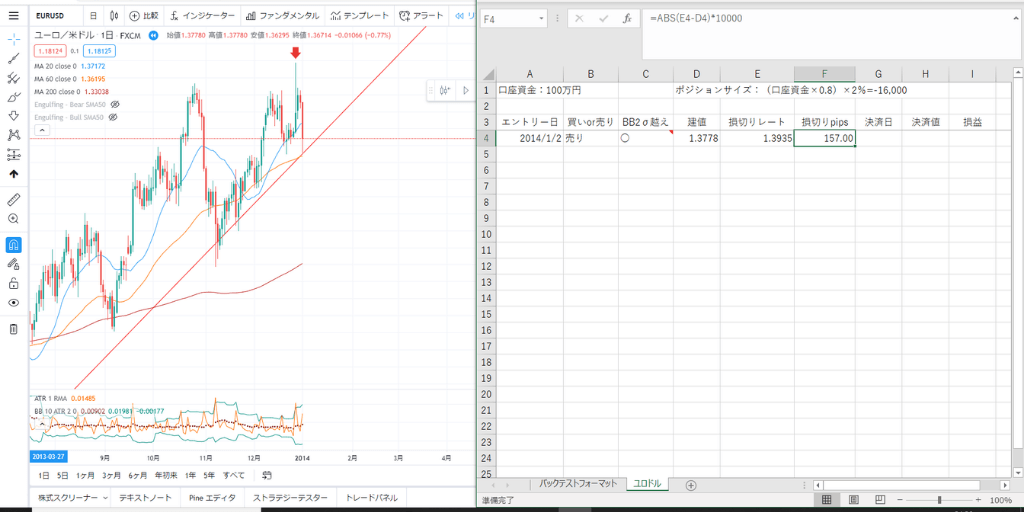This screenshot has width=1024, height=512.
Task: Open the Pine エディタ tab
Action: (212, 498)
